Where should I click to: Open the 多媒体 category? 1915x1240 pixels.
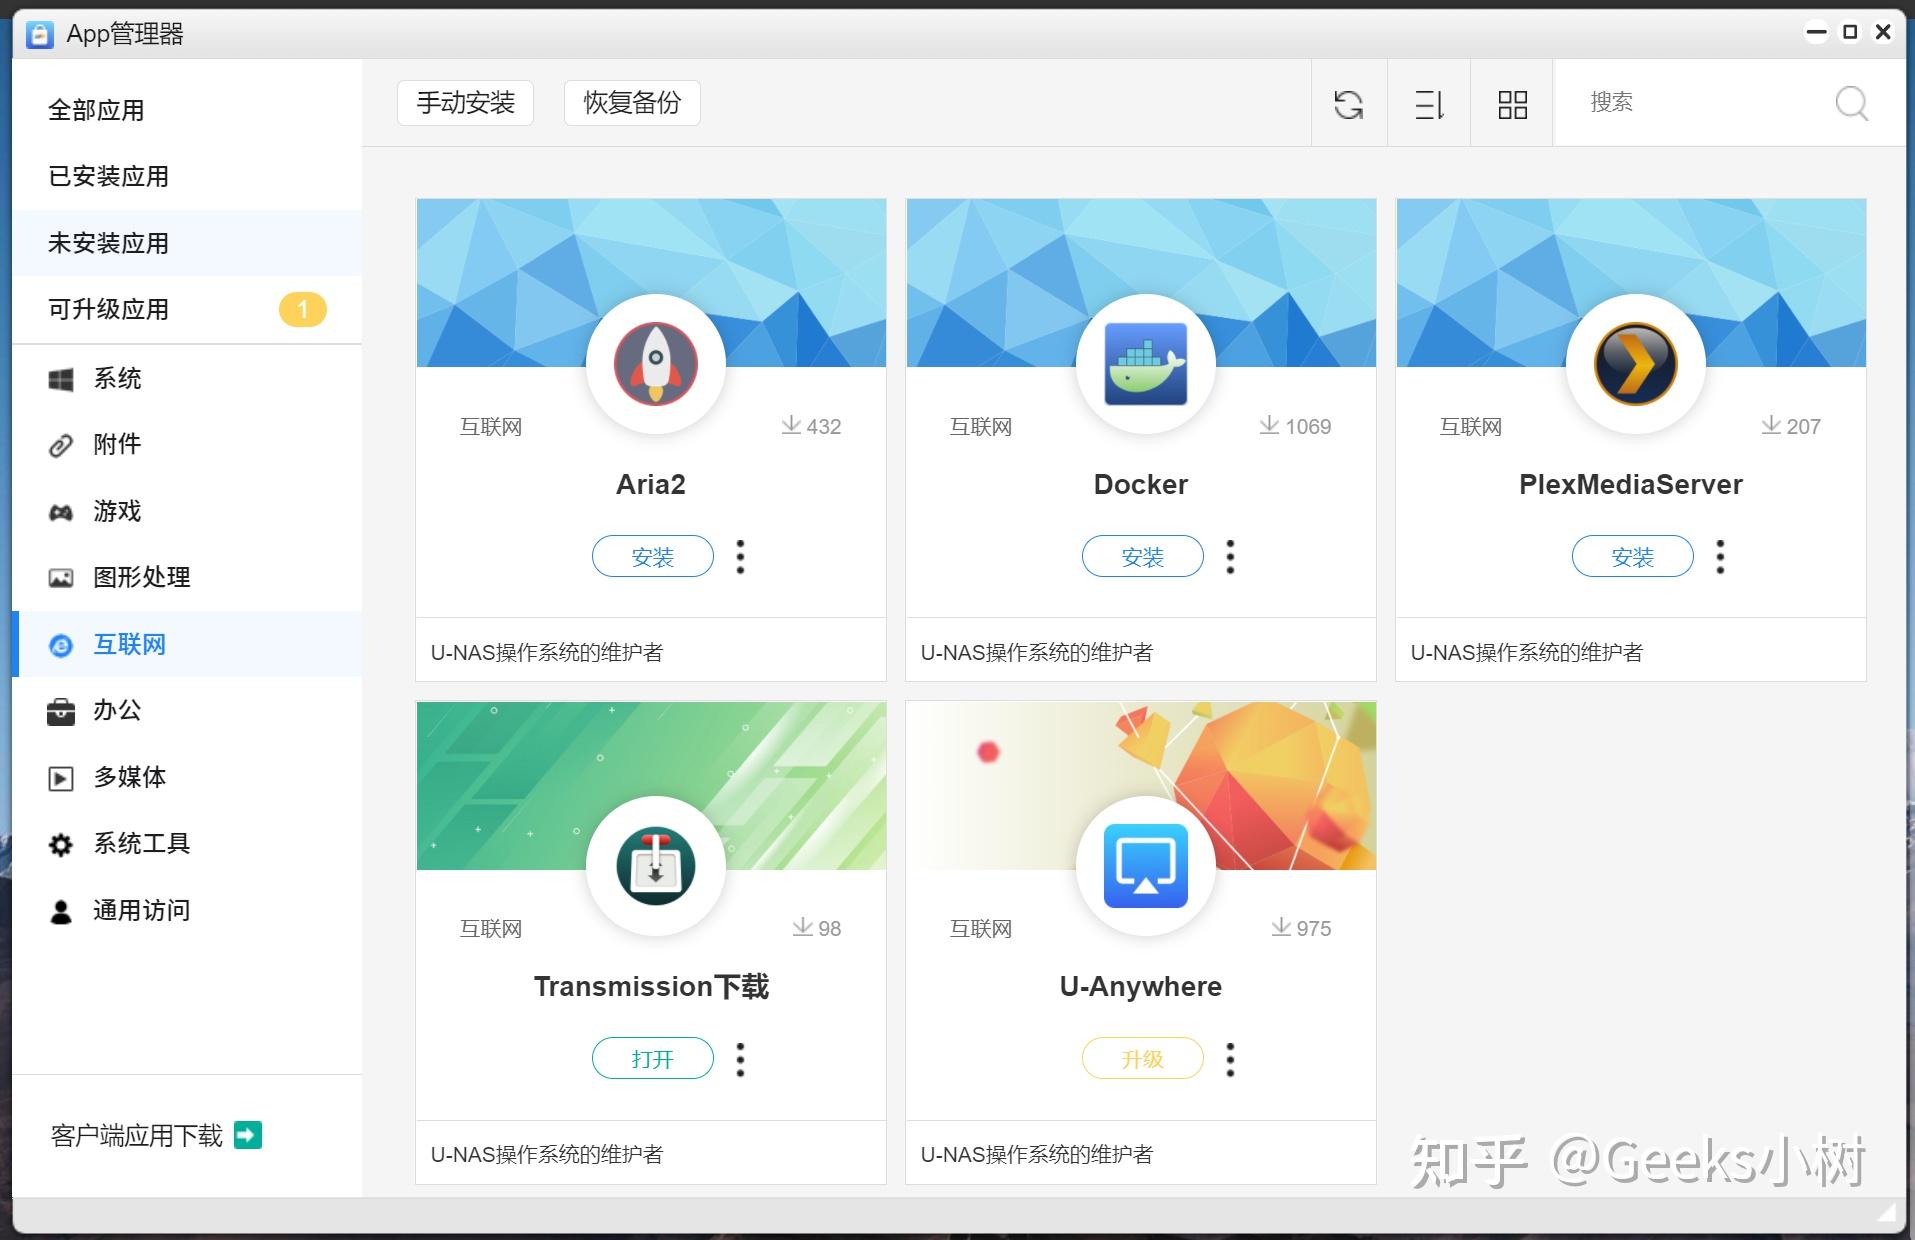click(187, 777)
